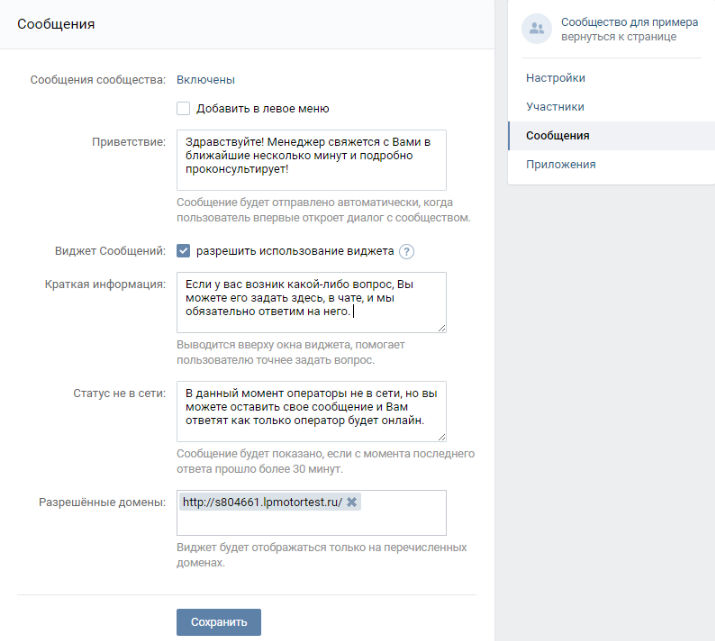Click the Сохранить button
The width and height of the screenshot is (715, 641).
click(x=219, y=622)
